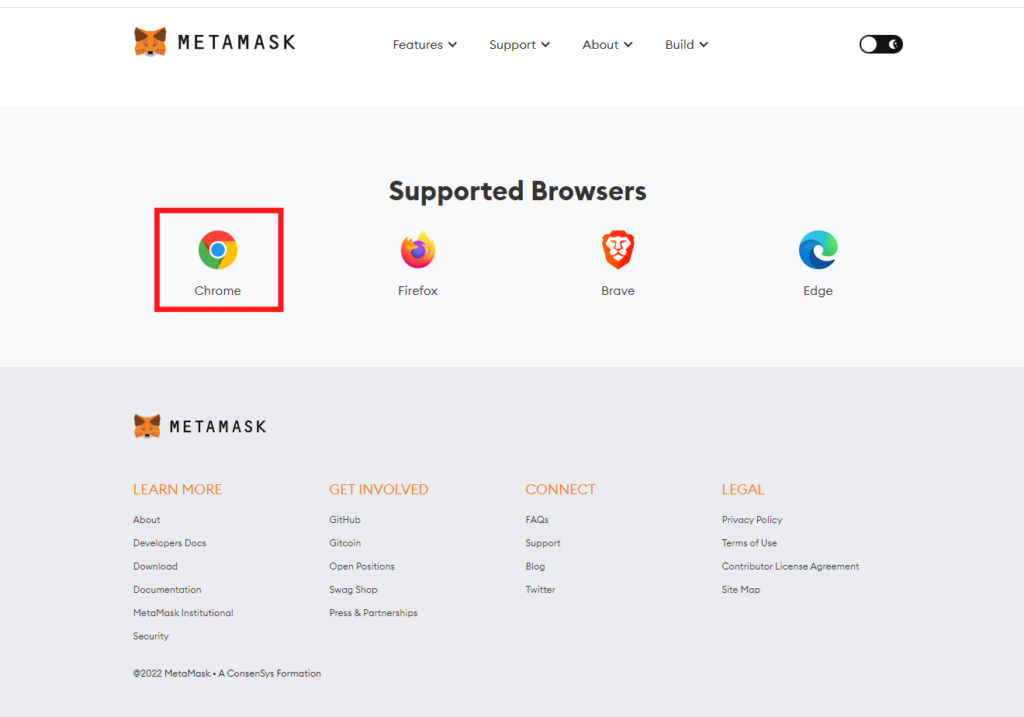This screenshot has width=1024, height=717.
Task: Expand the Support dropdown menu
Action: pyautogui.click(x=519, y=44)
